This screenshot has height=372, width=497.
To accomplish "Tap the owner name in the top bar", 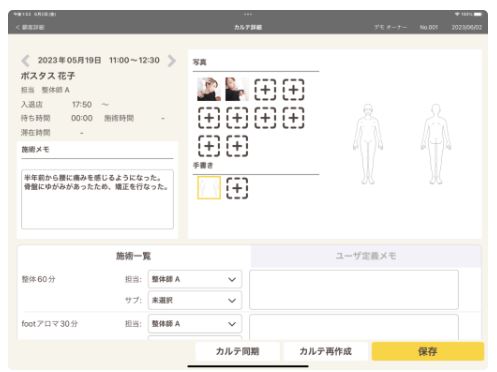I will tap(390, 27).
